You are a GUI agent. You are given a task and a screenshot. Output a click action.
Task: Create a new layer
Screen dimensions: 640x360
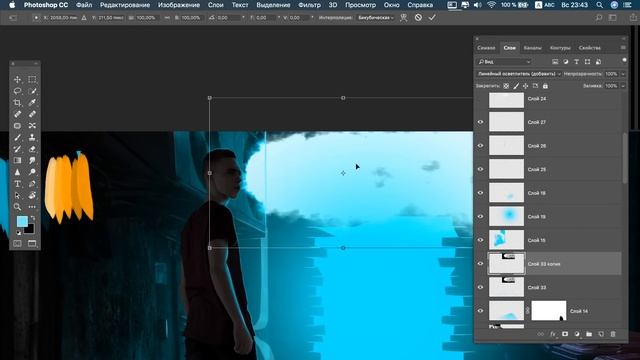point(601,334)
